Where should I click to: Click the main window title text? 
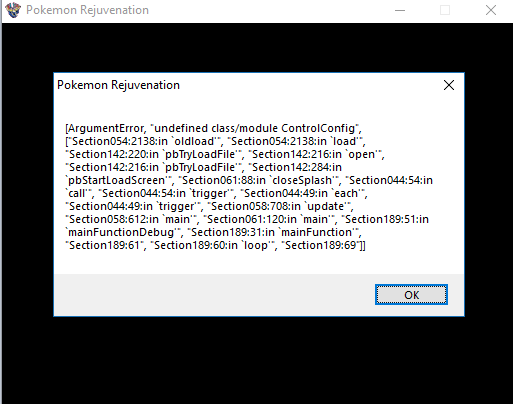[87, 10]
